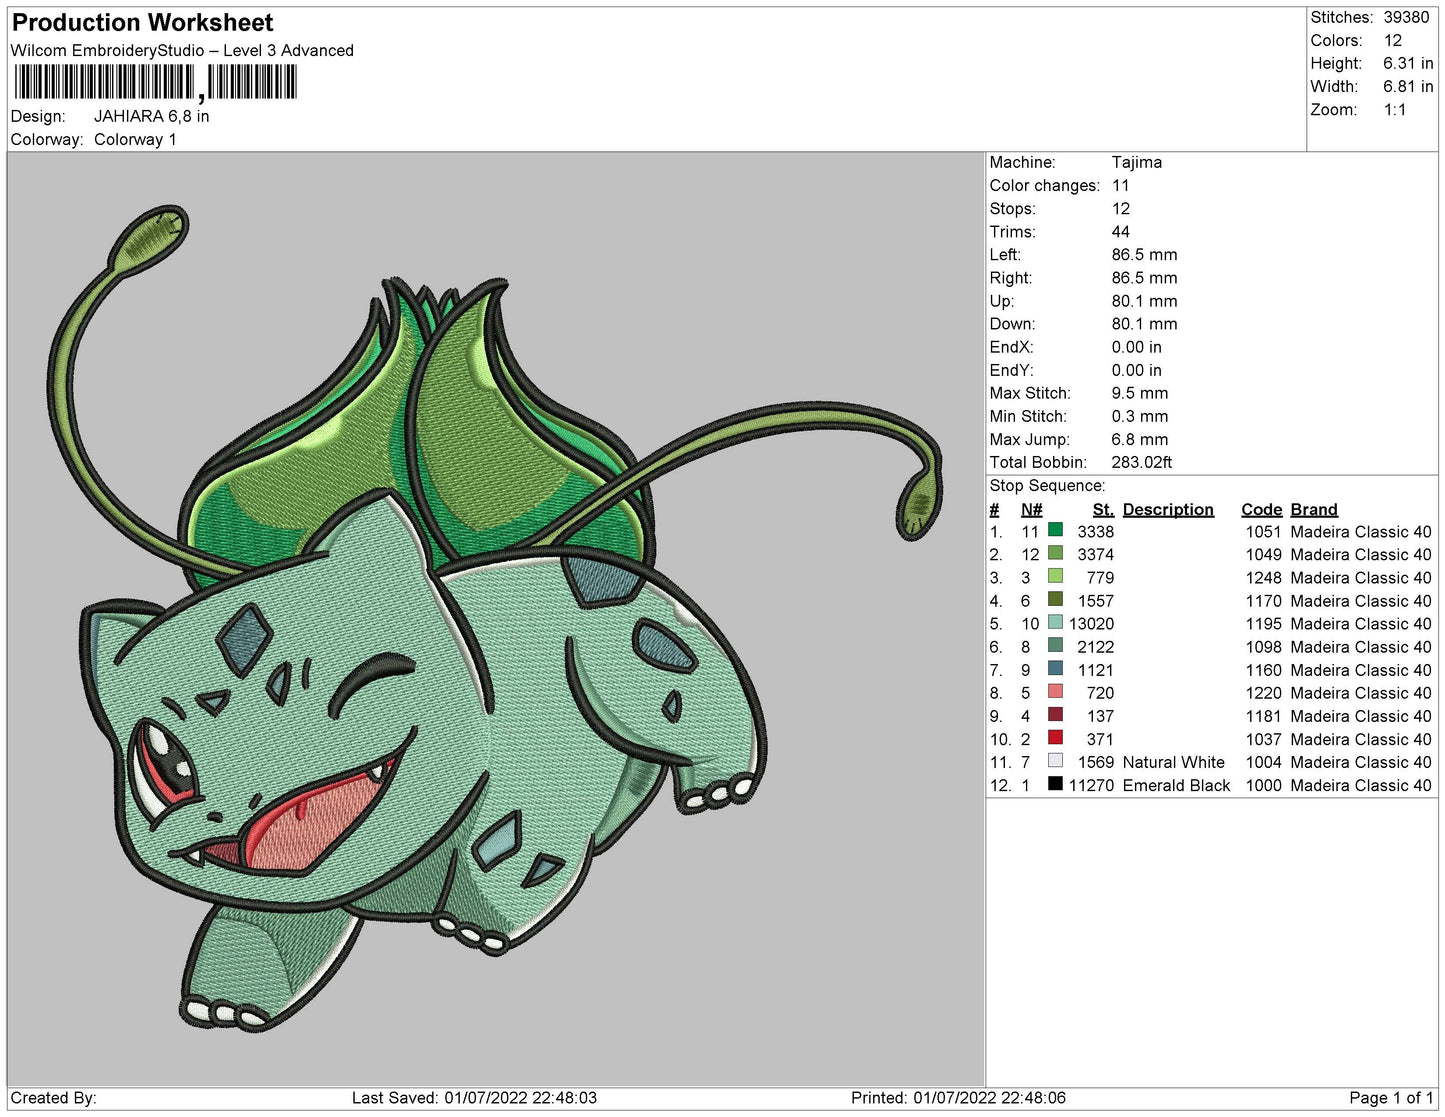Image resolution: width=1445 pixels, height=1117 pixels.
Task: Click stitch count '11270' in stop 12
Action: (1091, 785)
